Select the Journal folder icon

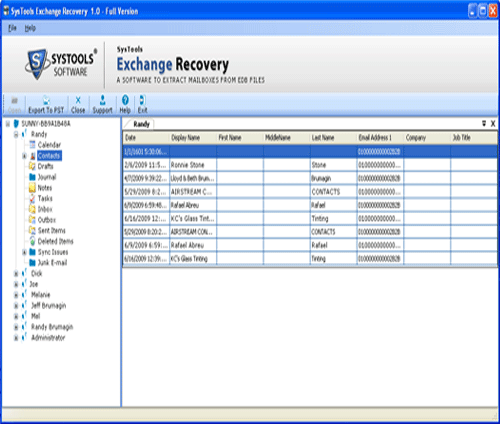click(32, 177)
